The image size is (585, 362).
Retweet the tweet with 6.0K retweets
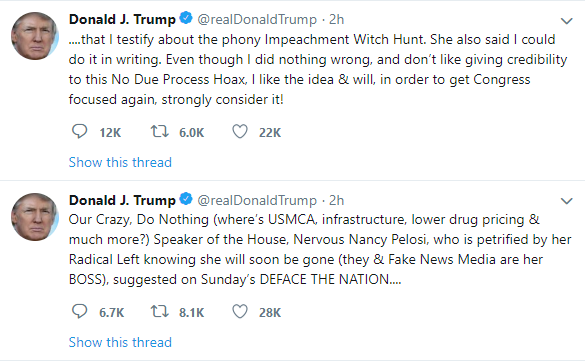pyautogui.click(x=160, y=132)
